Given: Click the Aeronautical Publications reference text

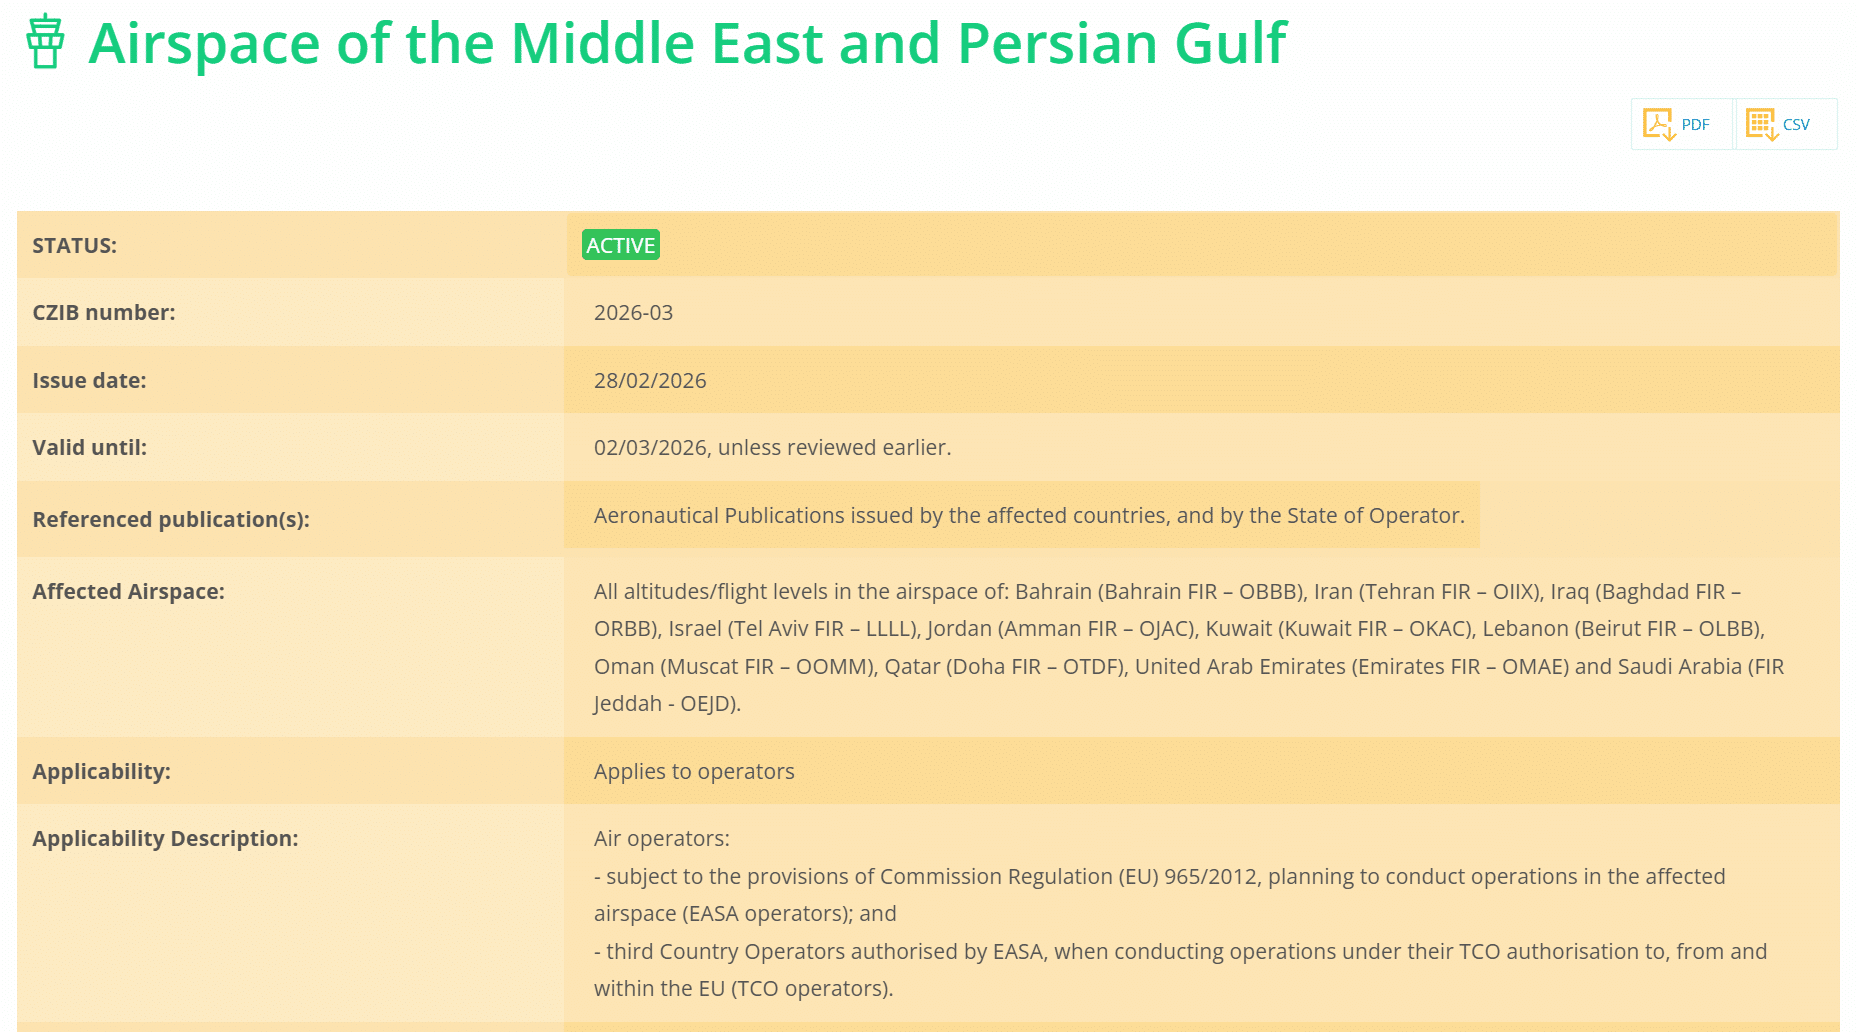Looking at the screenshot, I should coord(1028,516).
